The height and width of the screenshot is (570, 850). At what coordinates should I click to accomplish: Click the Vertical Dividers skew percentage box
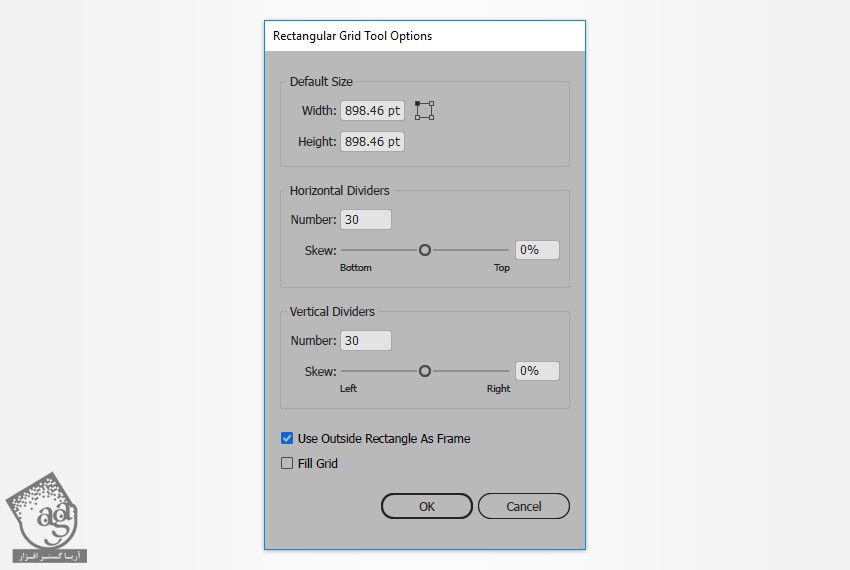click(x=537, y=371)
